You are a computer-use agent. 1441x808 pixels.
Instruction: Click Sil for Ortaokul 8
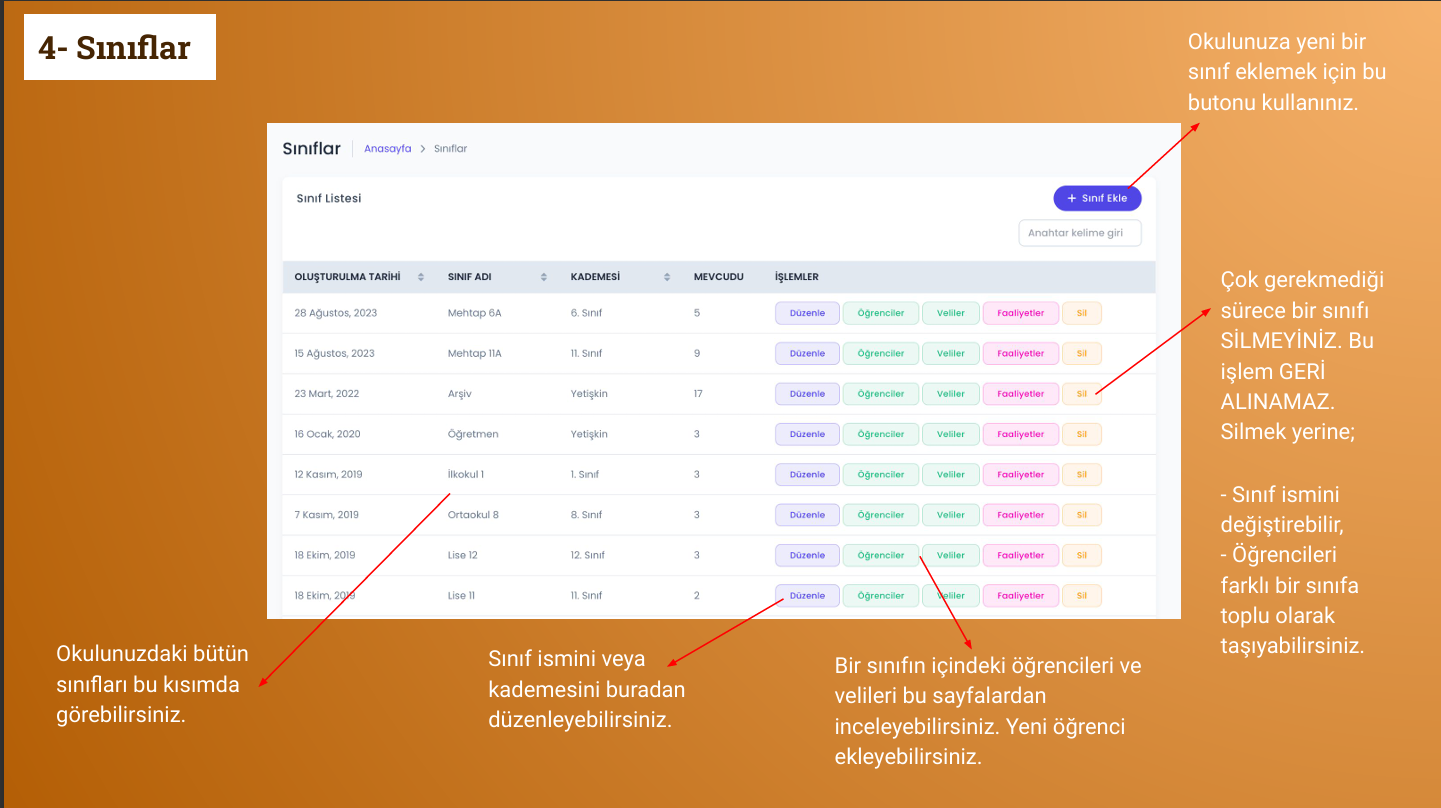tap(1081, 515)
